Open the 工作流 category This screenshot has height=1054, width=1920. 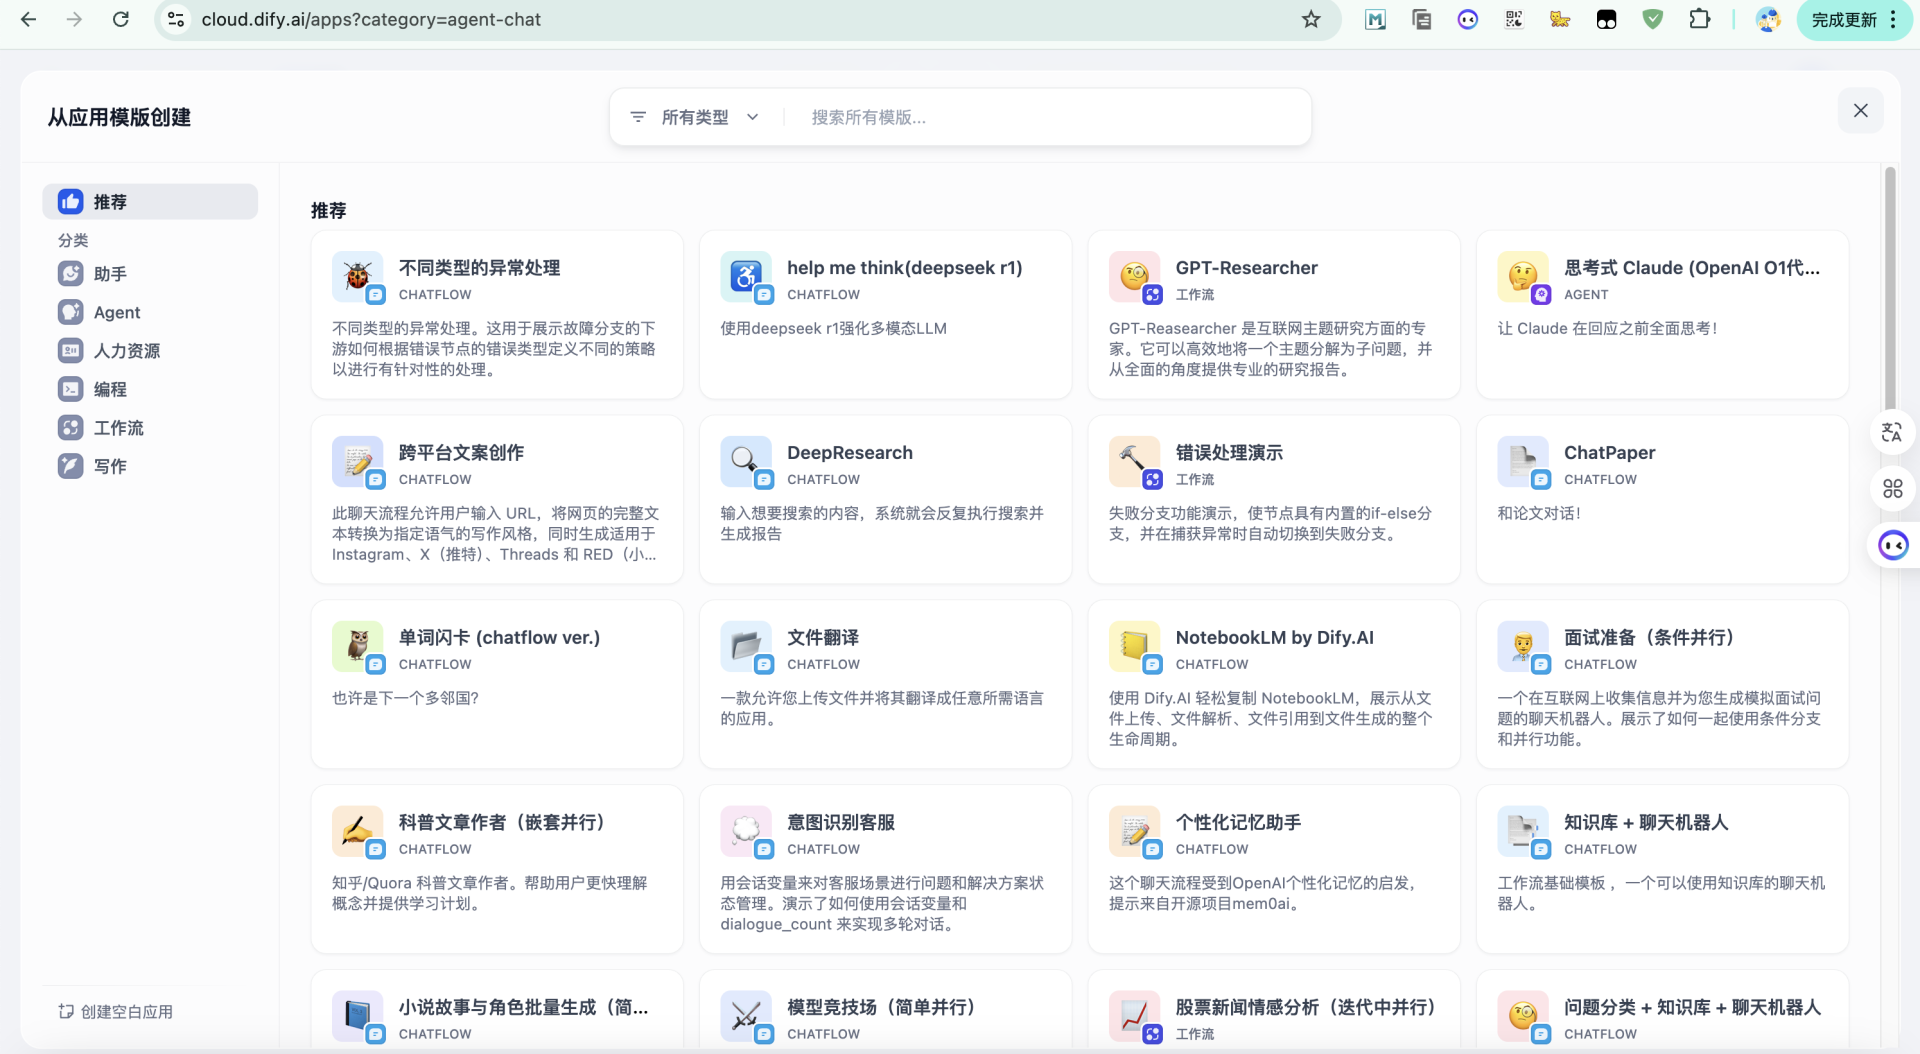(118, 428)
